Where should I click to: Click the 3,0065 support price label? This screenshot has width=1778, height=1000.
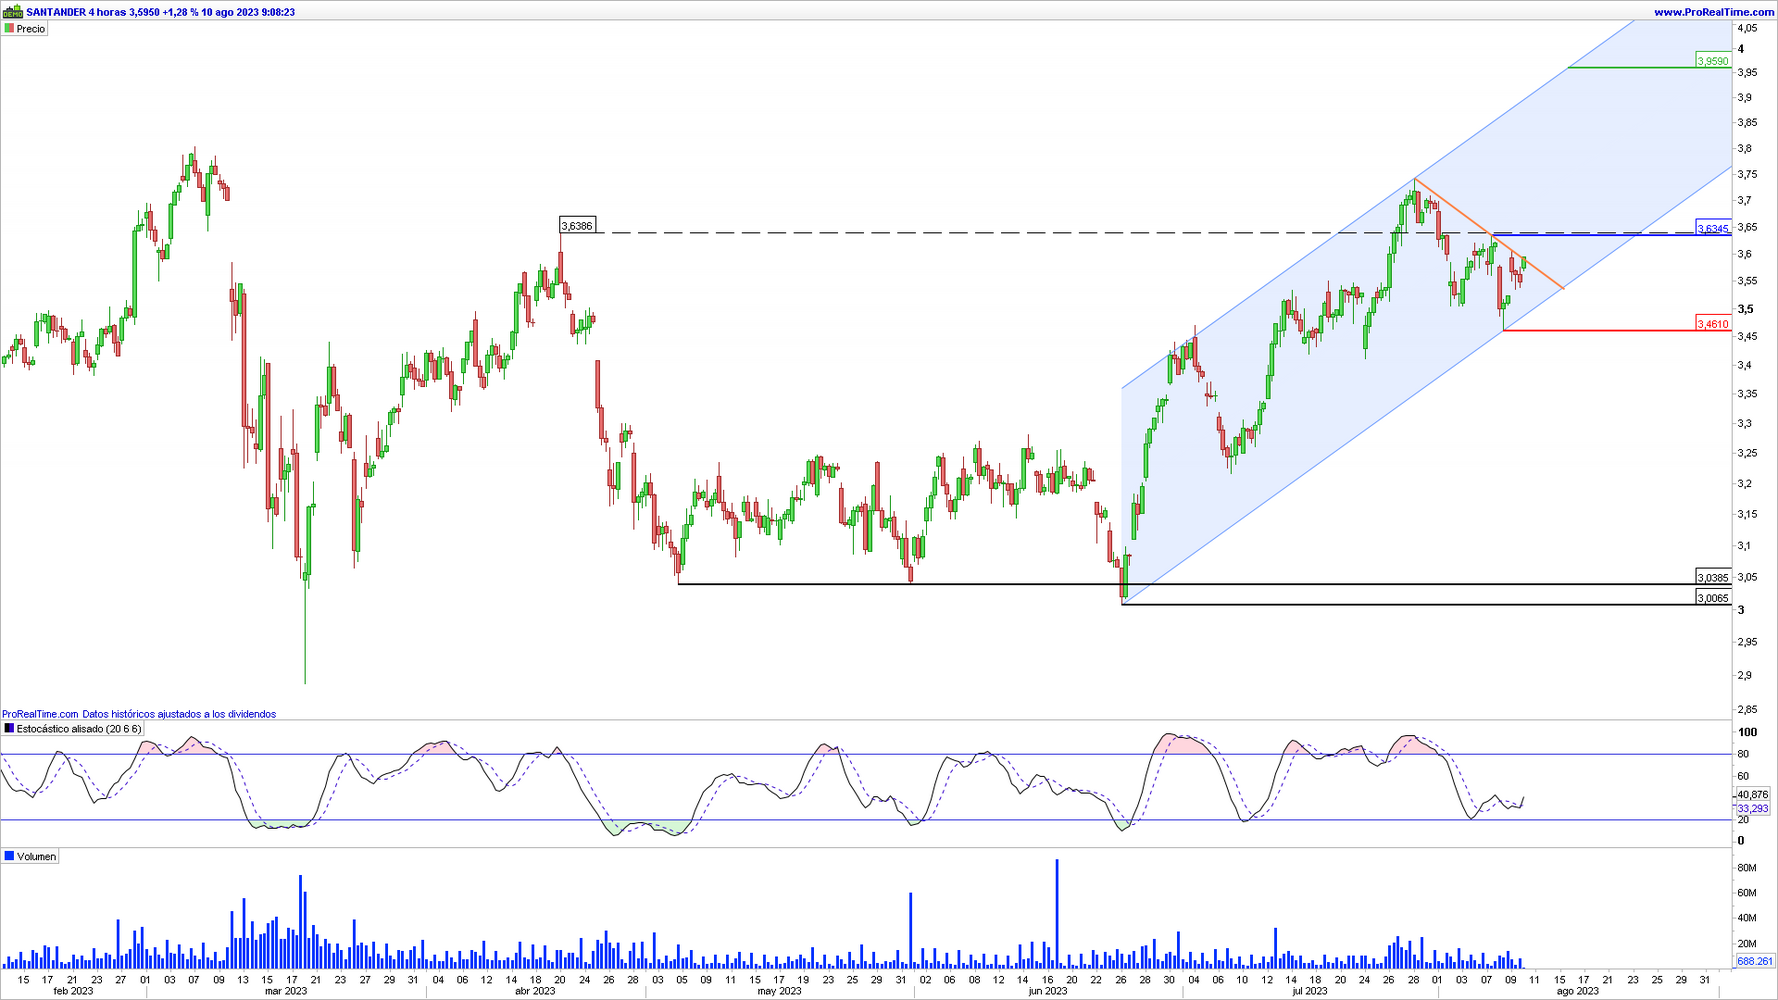tap(1713, 598)
